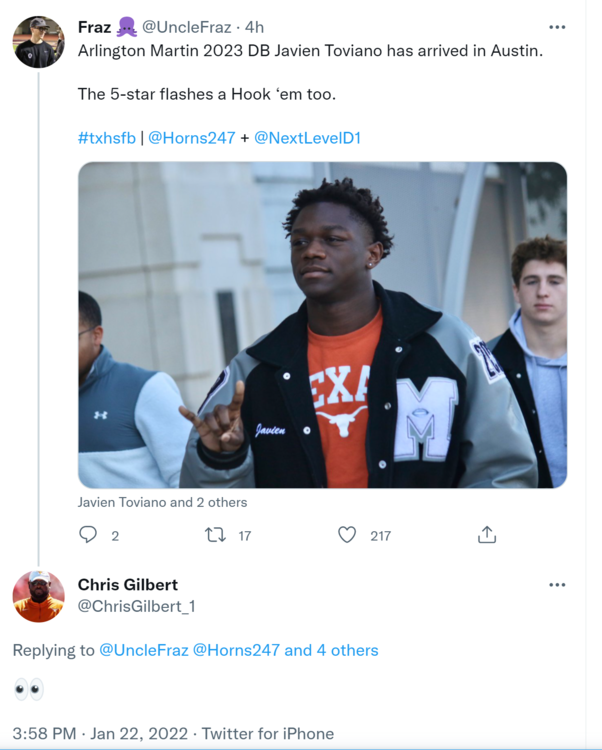The image size is (602, 750).
Task: Open the @NextLevelD1 mention
Action: click(x=307, y=138)
